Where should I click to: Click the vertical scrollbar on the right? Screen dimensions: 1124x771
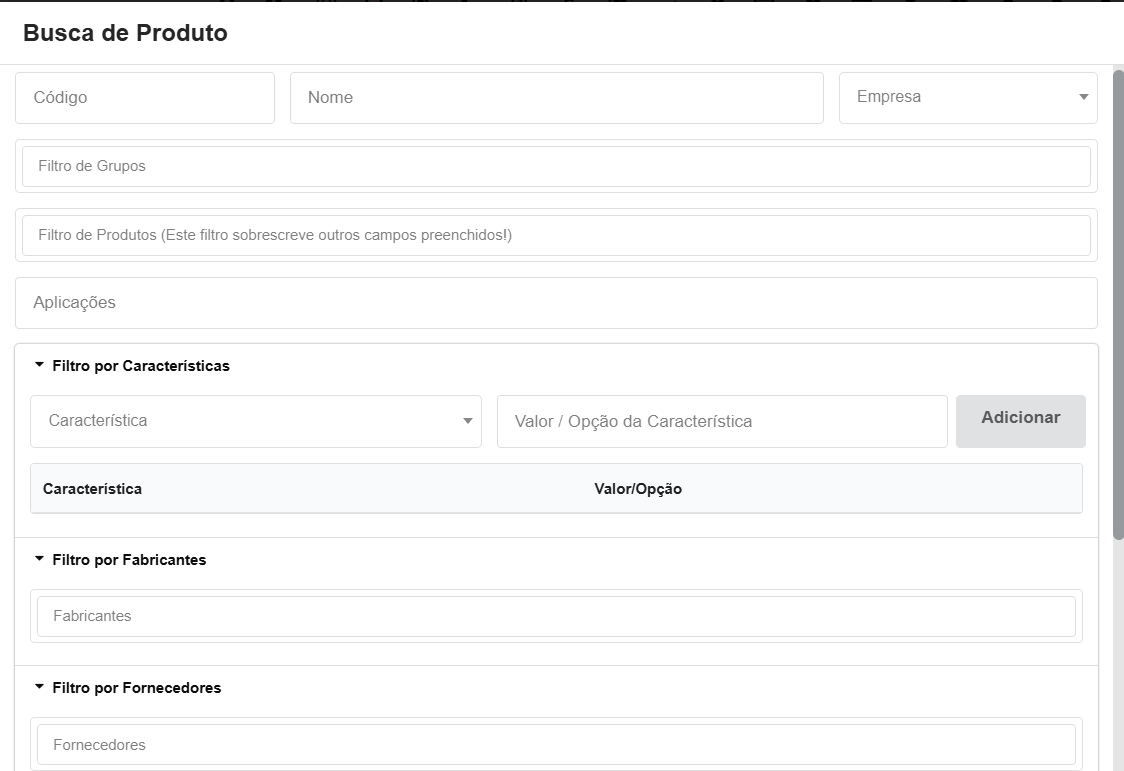click(1117, 300)
